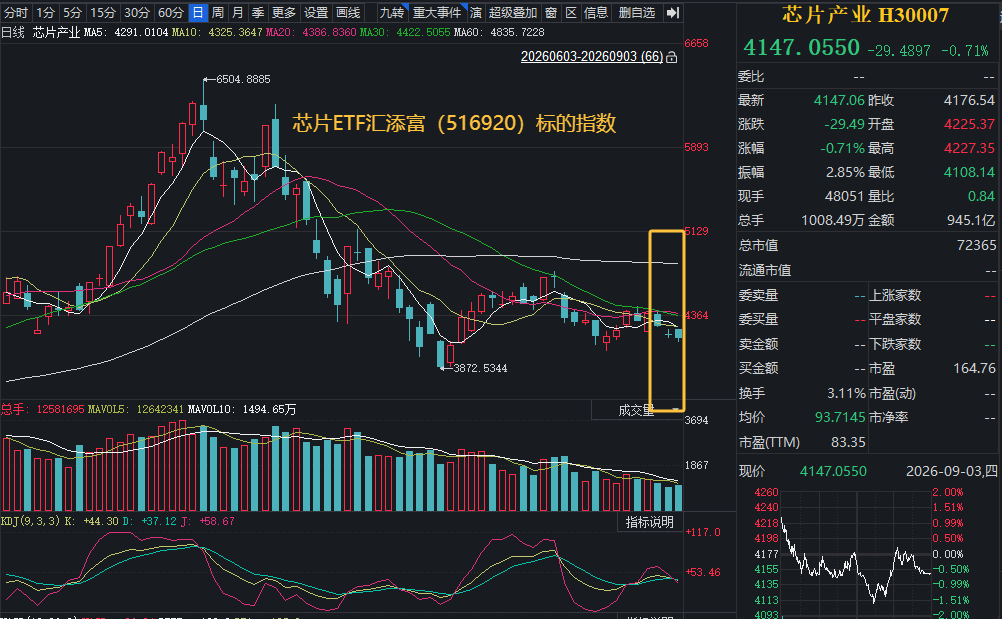Click the 窗 window toolbar button
The height and width of the screenshot is (619, 1002).
551,12
